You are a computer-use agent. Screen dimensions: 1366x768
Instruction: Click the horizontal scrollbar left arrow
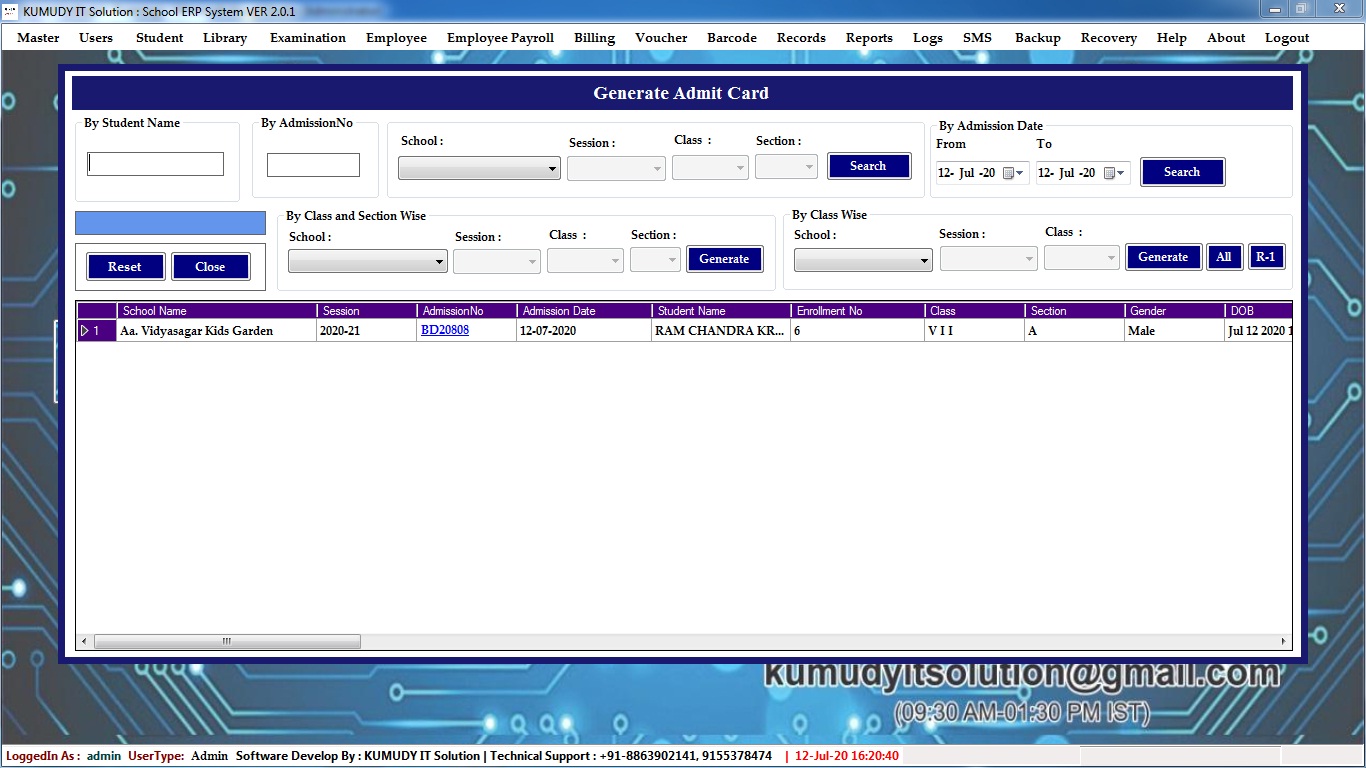84,641
